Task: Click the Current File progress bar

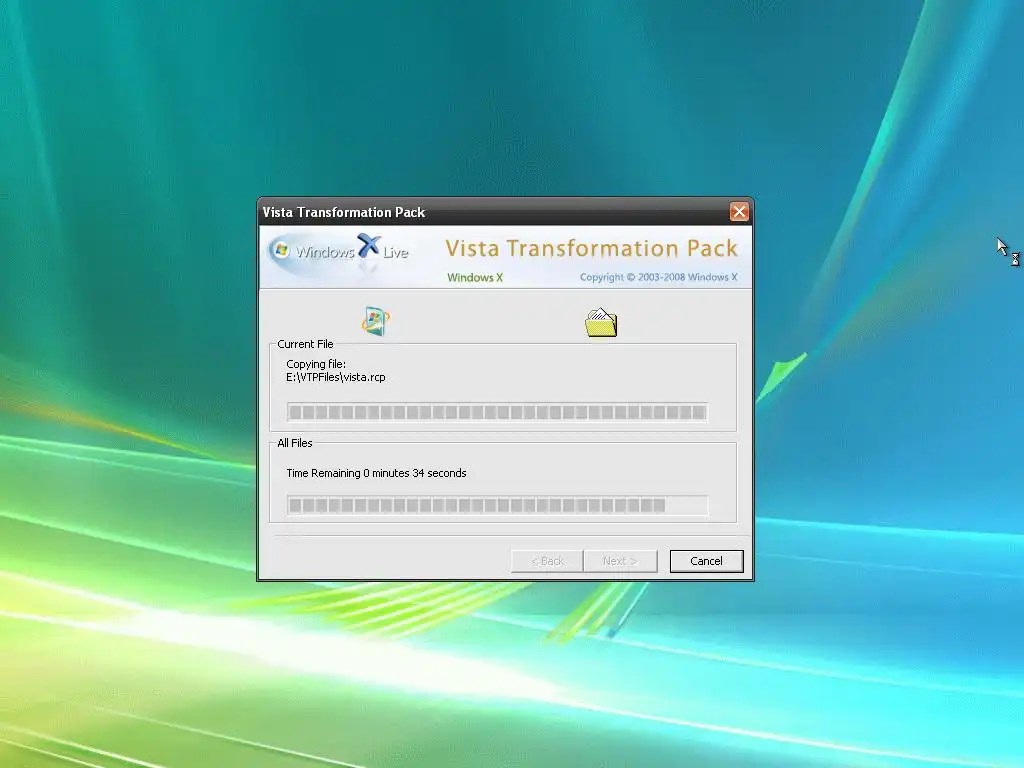Action: pyautogui.click(x=498, y=412)
